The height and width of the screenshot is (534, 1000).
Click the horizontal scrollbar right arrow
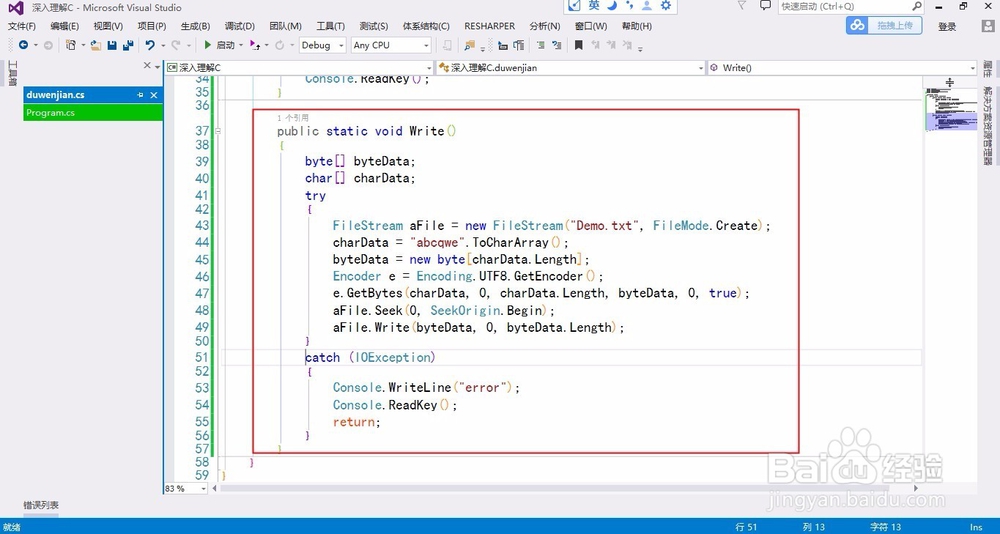pyautogui.click(x=916, y=488)
